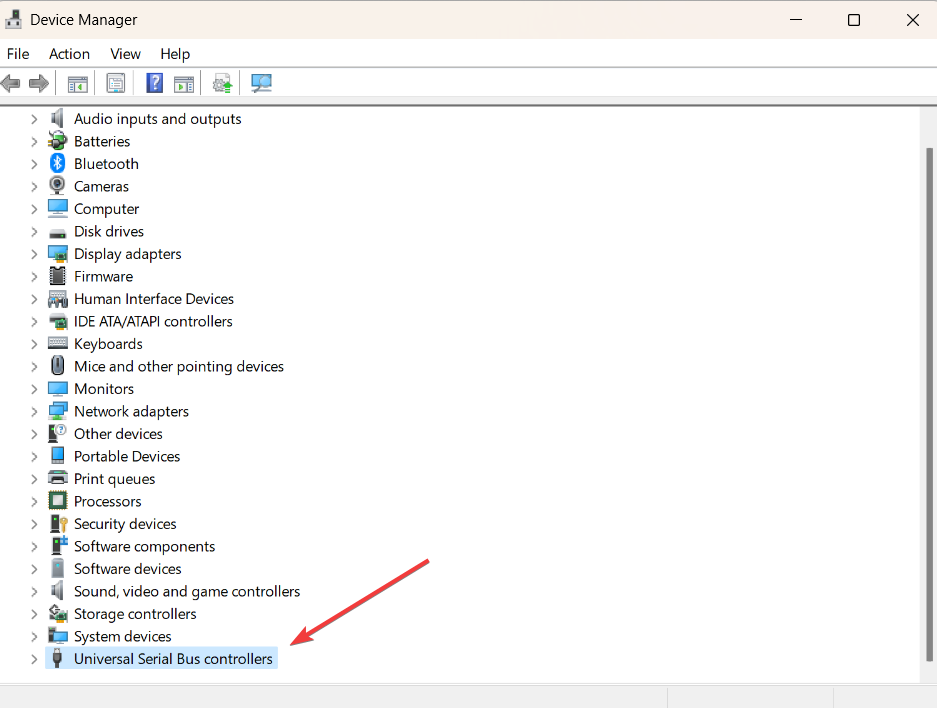Click the Portable Devices icon
Viewport: 937px width, 708px height.
57,456
